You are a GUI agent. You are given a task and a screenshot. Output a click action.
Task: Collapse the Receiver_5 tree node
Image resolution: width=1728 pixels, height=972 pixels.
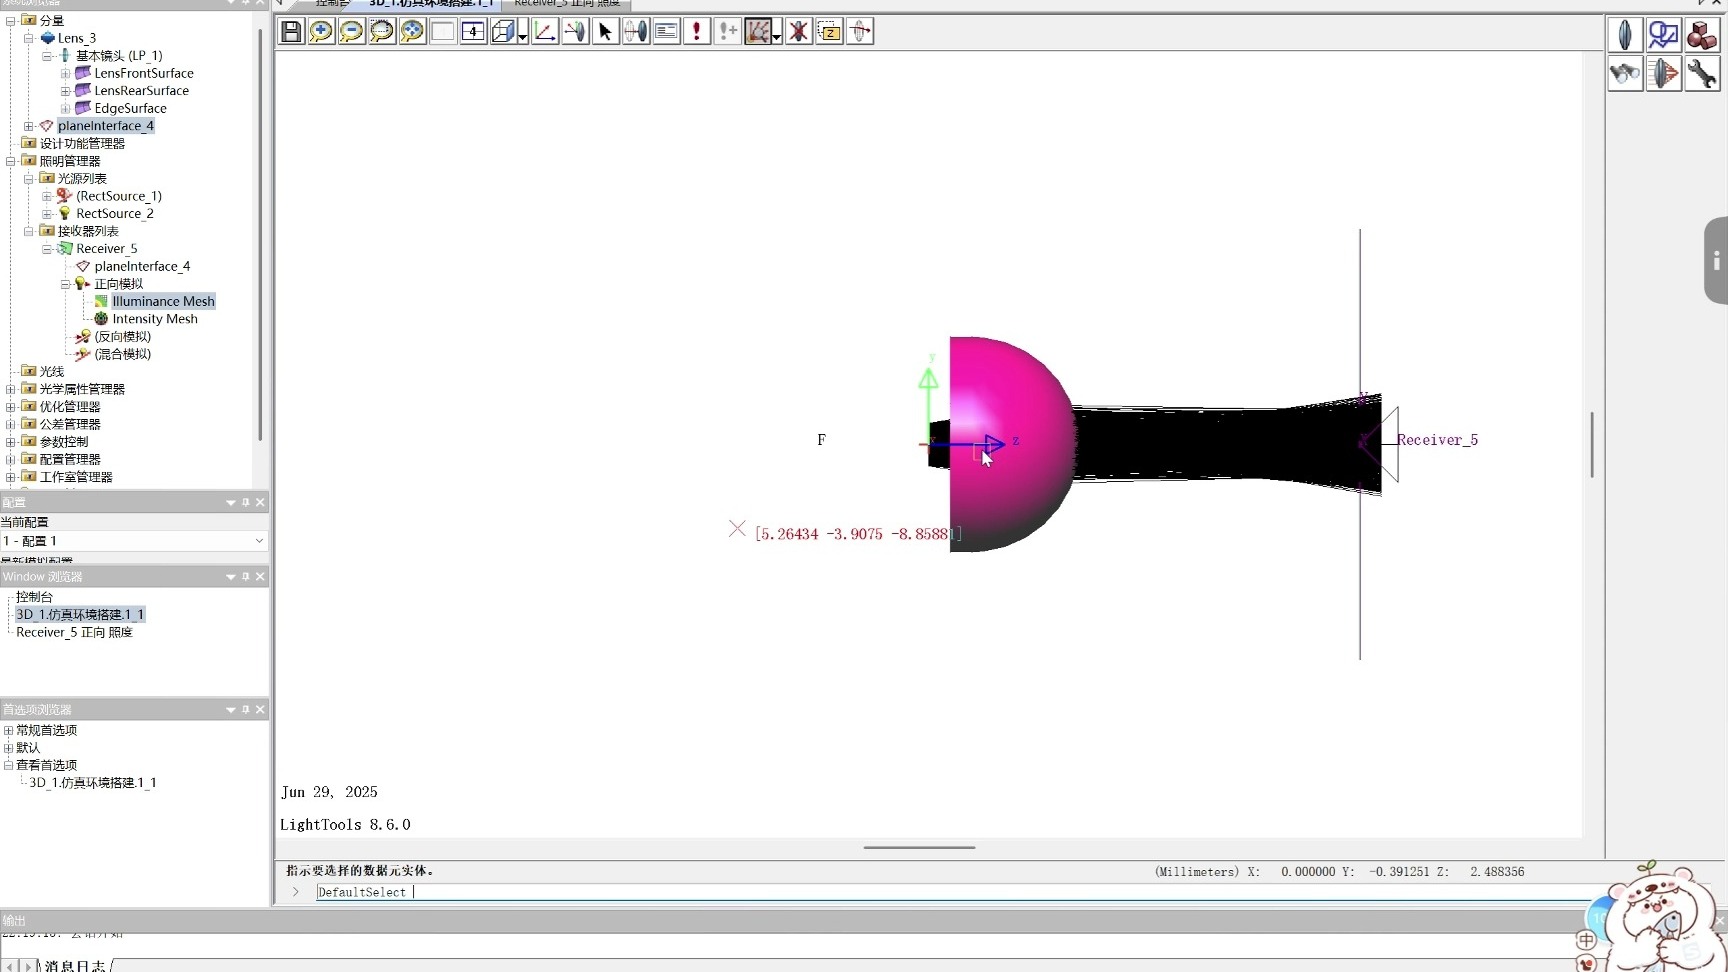point(47,249)
